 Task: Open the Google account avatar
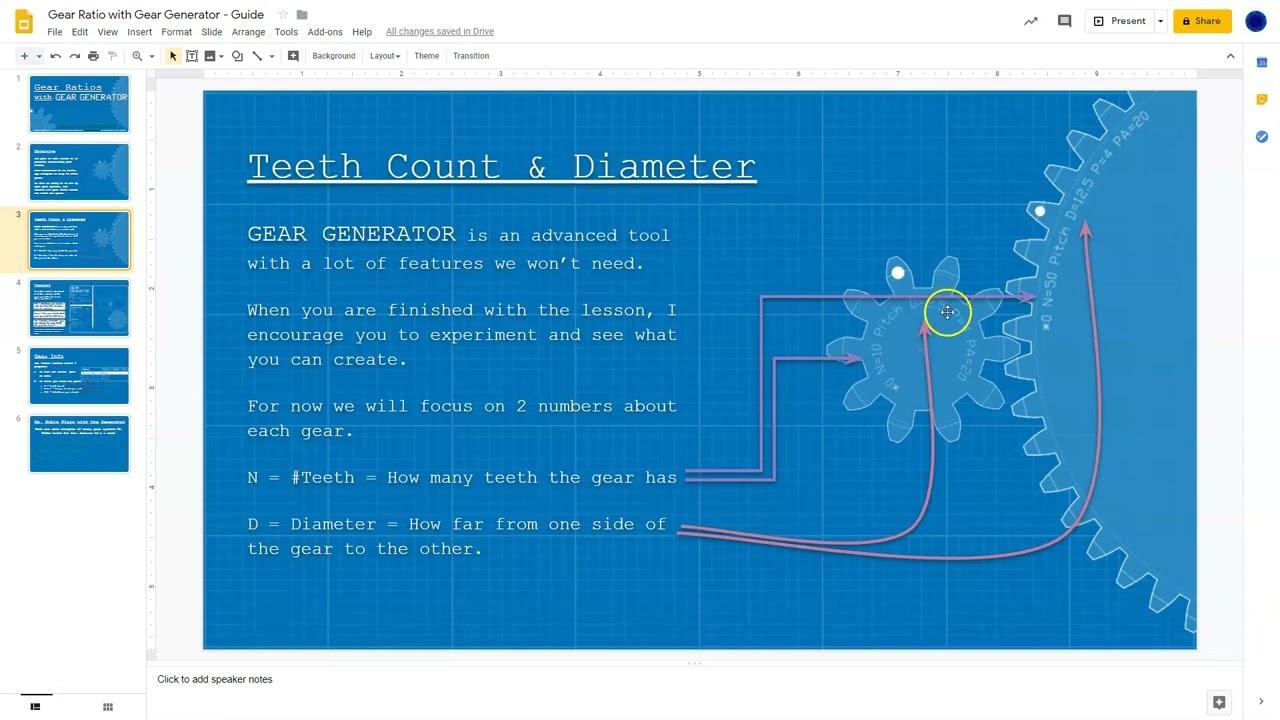click(1256, 21)
